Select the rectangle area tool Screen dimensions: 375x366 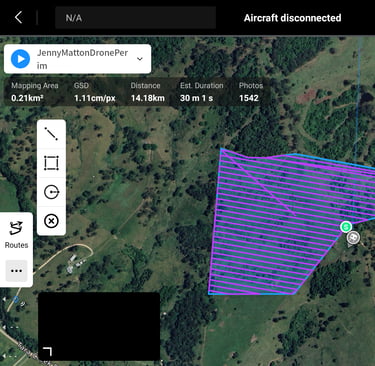(51, 163)
